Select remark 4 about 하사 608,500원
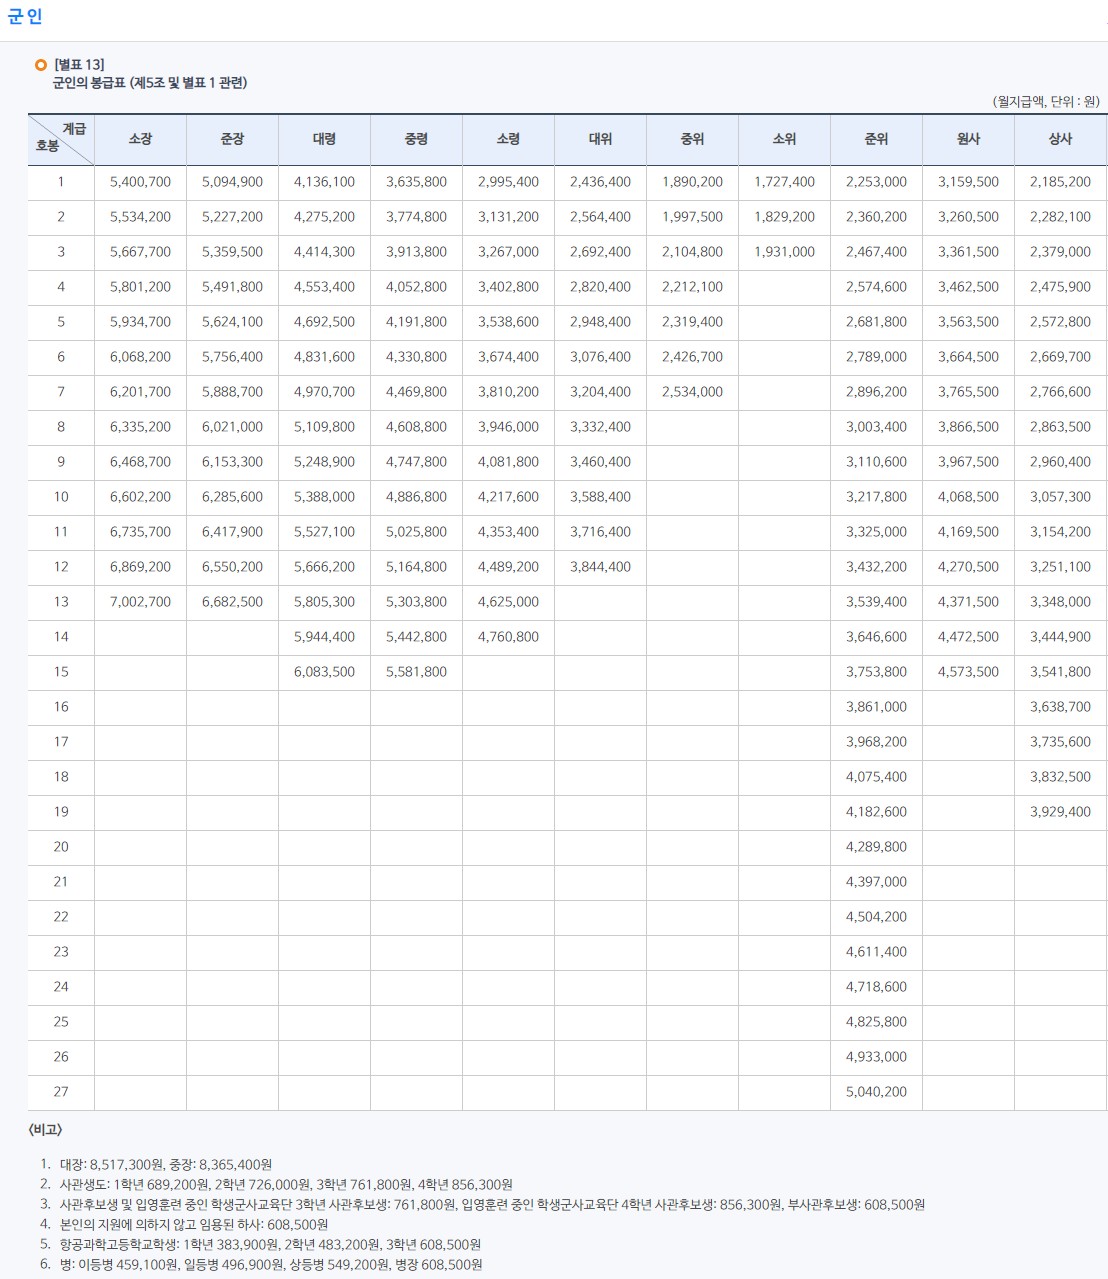 tap(194, 1225)
